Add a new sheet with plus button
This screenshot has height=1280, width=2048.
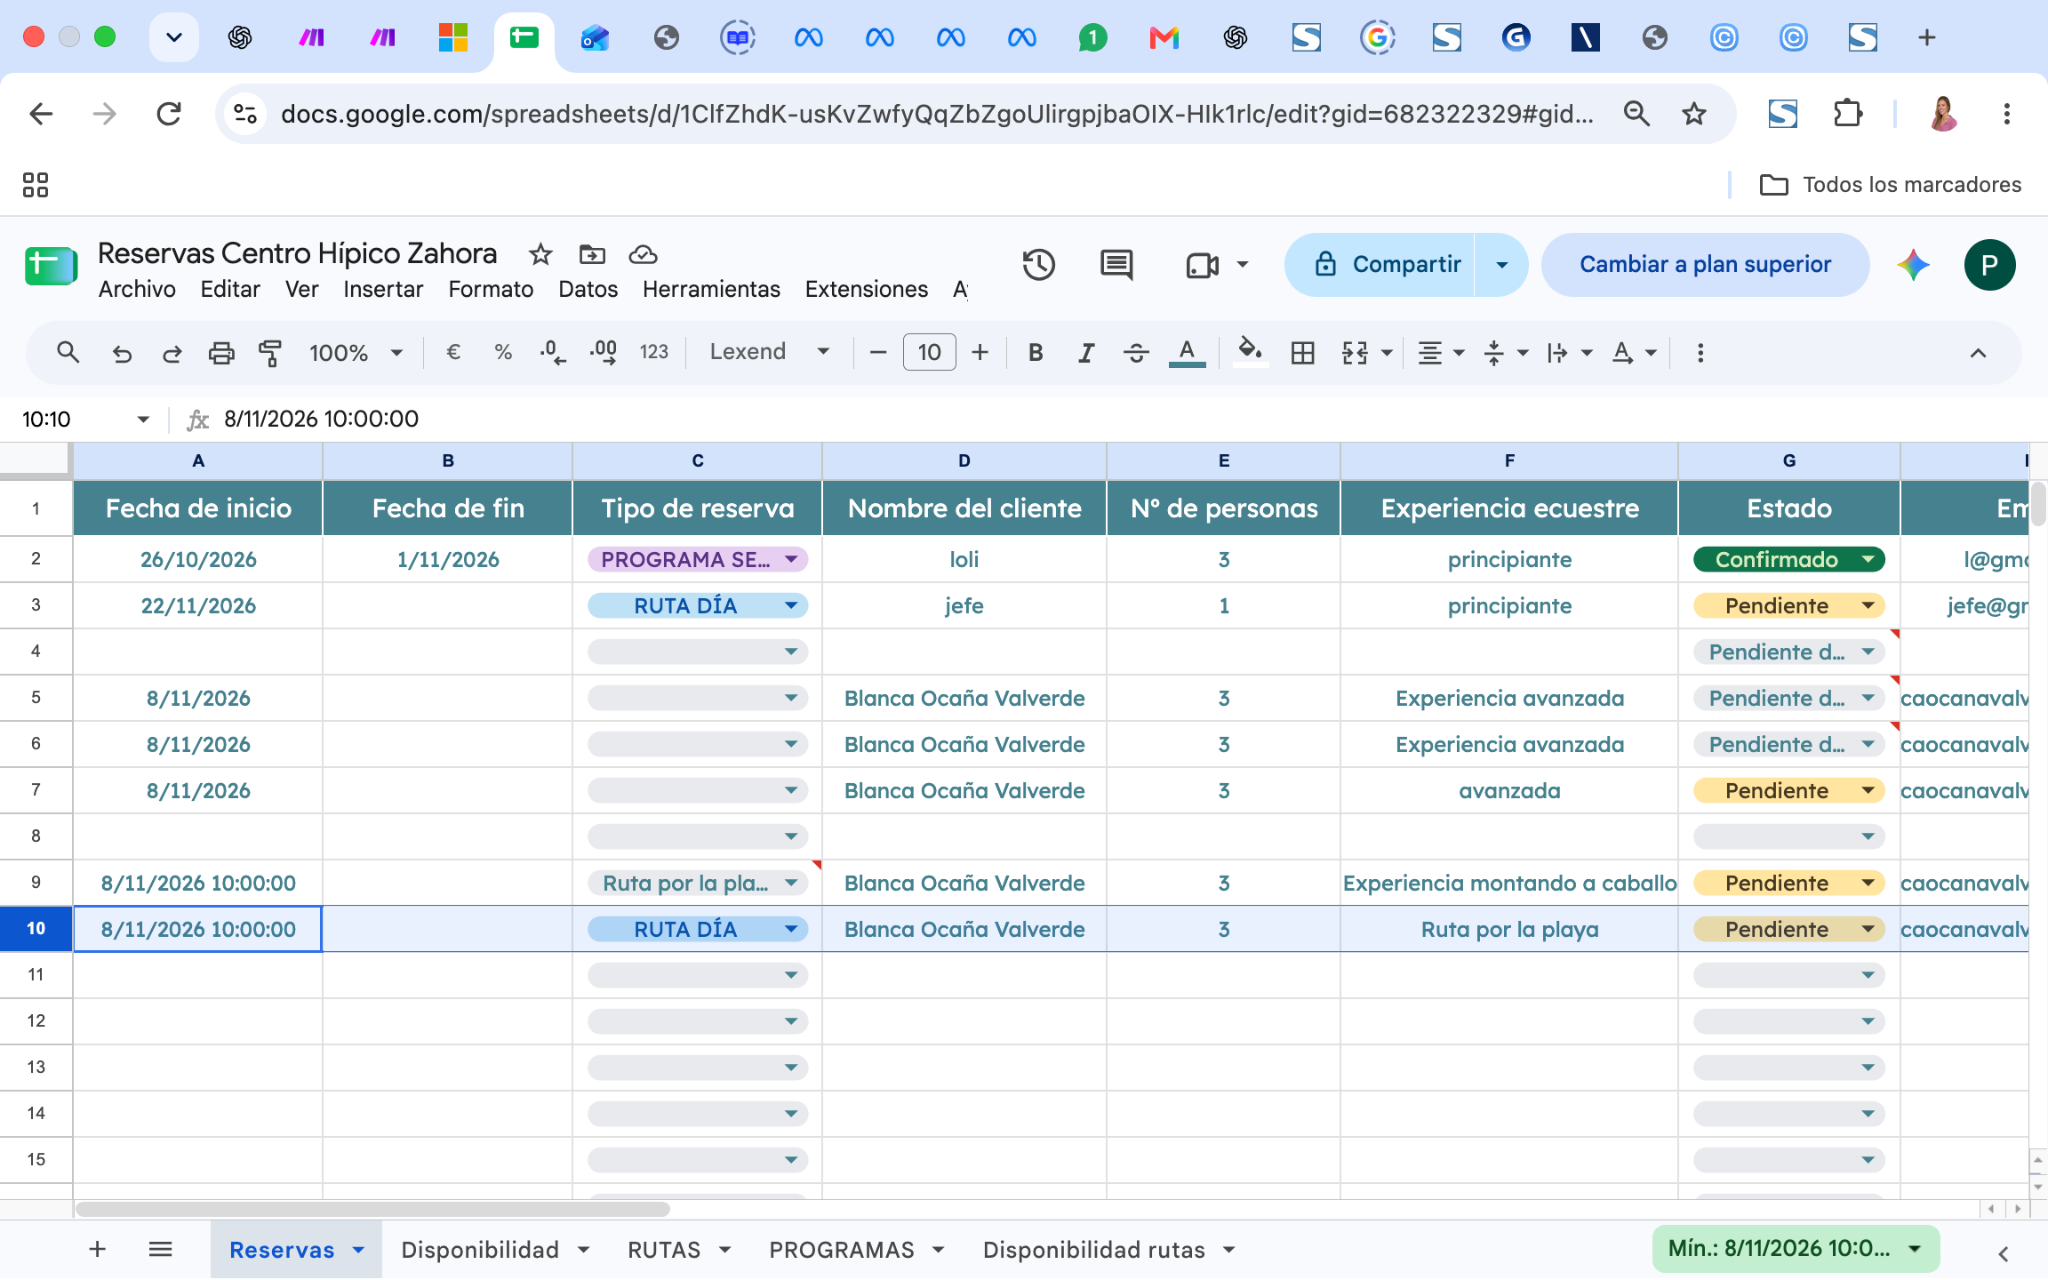tap(97, 1249)
